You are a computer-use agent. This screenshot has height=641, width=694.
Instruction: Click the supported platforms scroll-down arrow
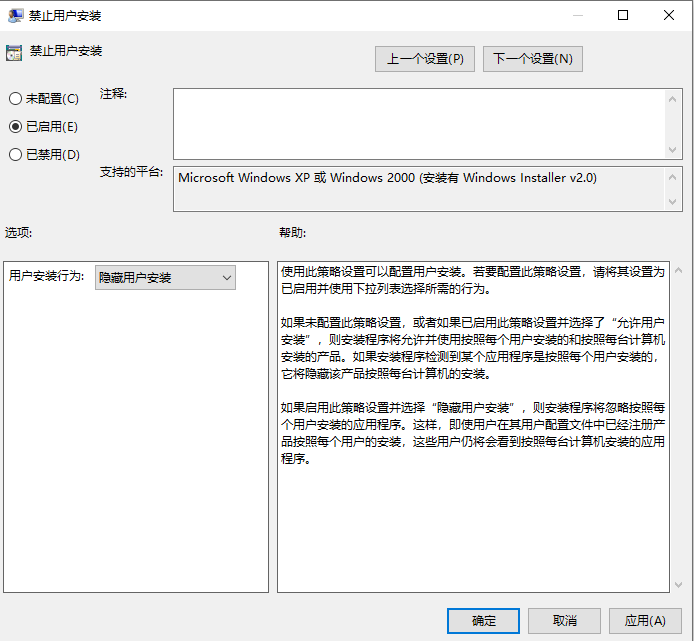pos(674,202)
